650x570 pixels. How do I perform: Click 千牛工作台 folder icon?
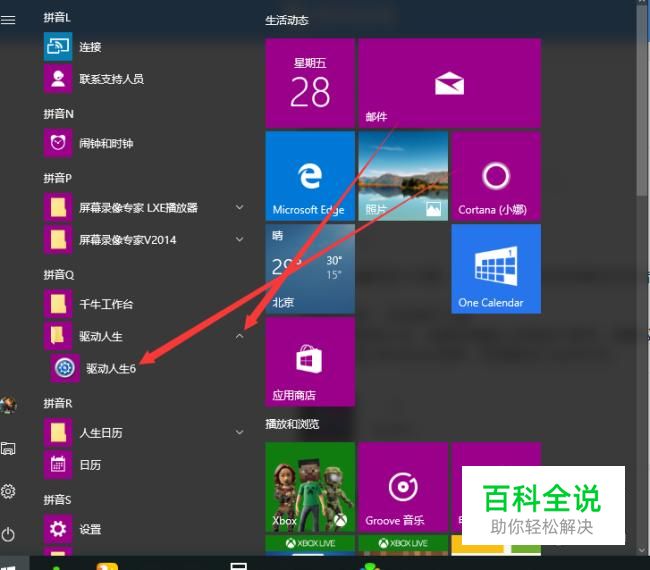click(x=58, y=304)
